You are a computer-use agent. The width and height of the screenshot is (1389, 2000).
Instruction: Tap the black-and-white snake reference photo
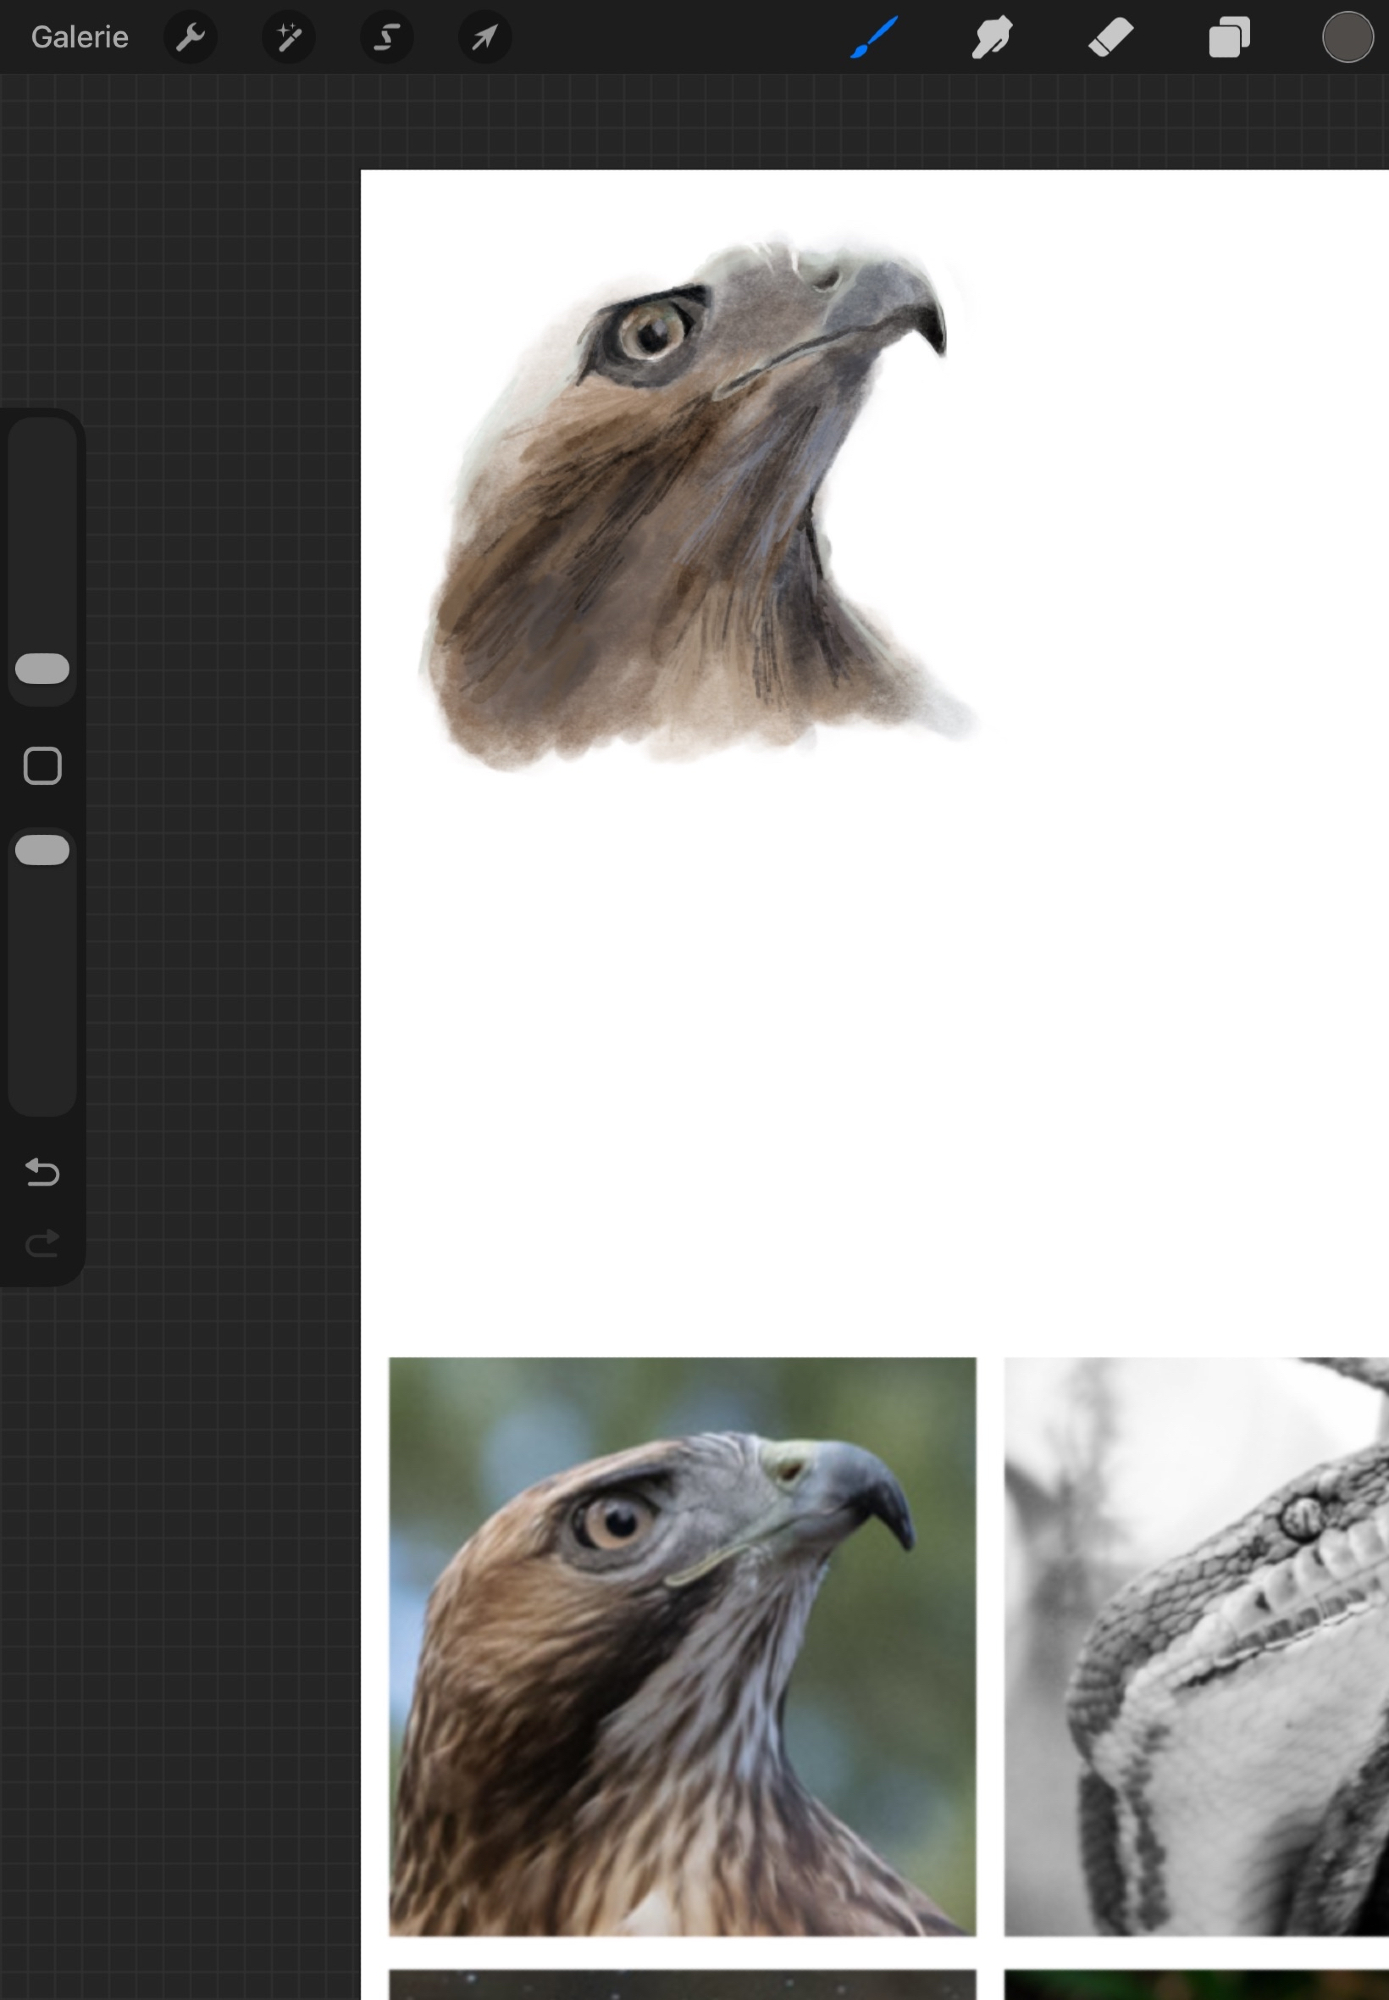[x=1196, y=1646]
